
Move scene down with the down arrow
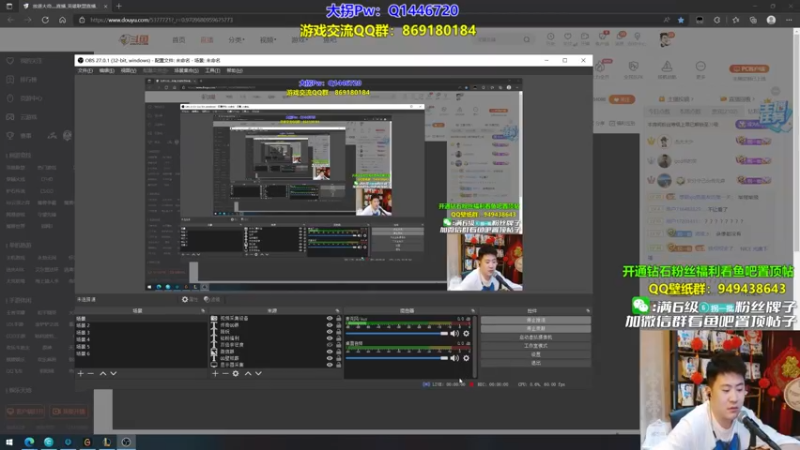(113, 373)
